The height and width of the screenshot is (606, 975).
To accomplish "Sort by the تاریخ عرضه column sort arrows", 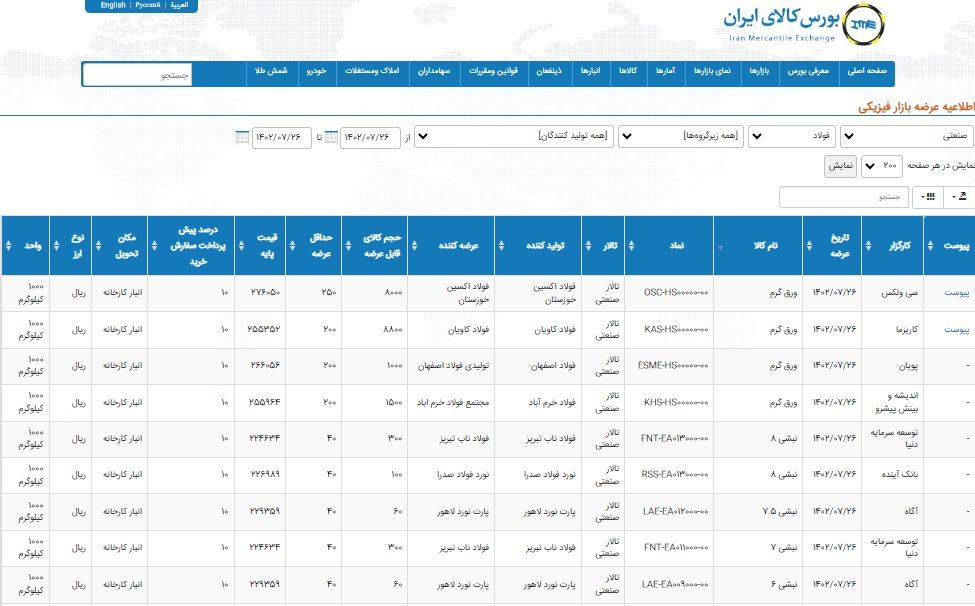I will point(809,246).
